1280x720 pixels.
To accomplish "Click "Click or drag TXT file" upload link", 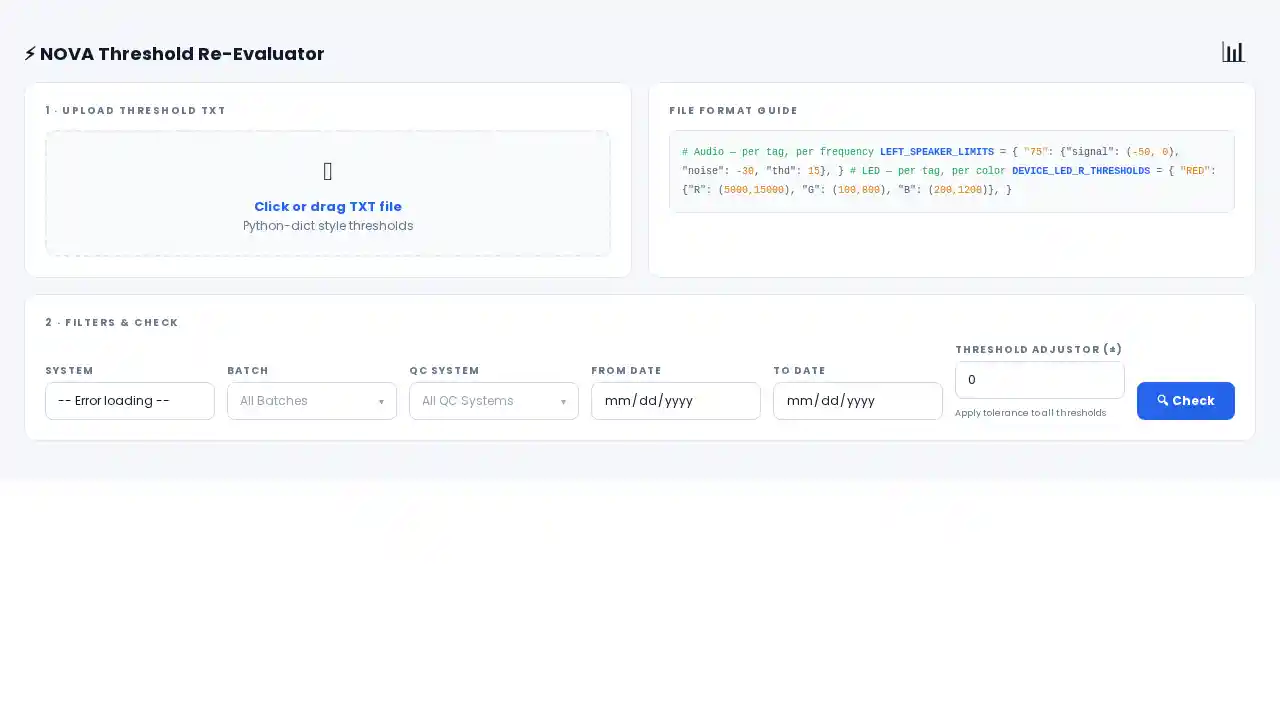I will [328, 207].
